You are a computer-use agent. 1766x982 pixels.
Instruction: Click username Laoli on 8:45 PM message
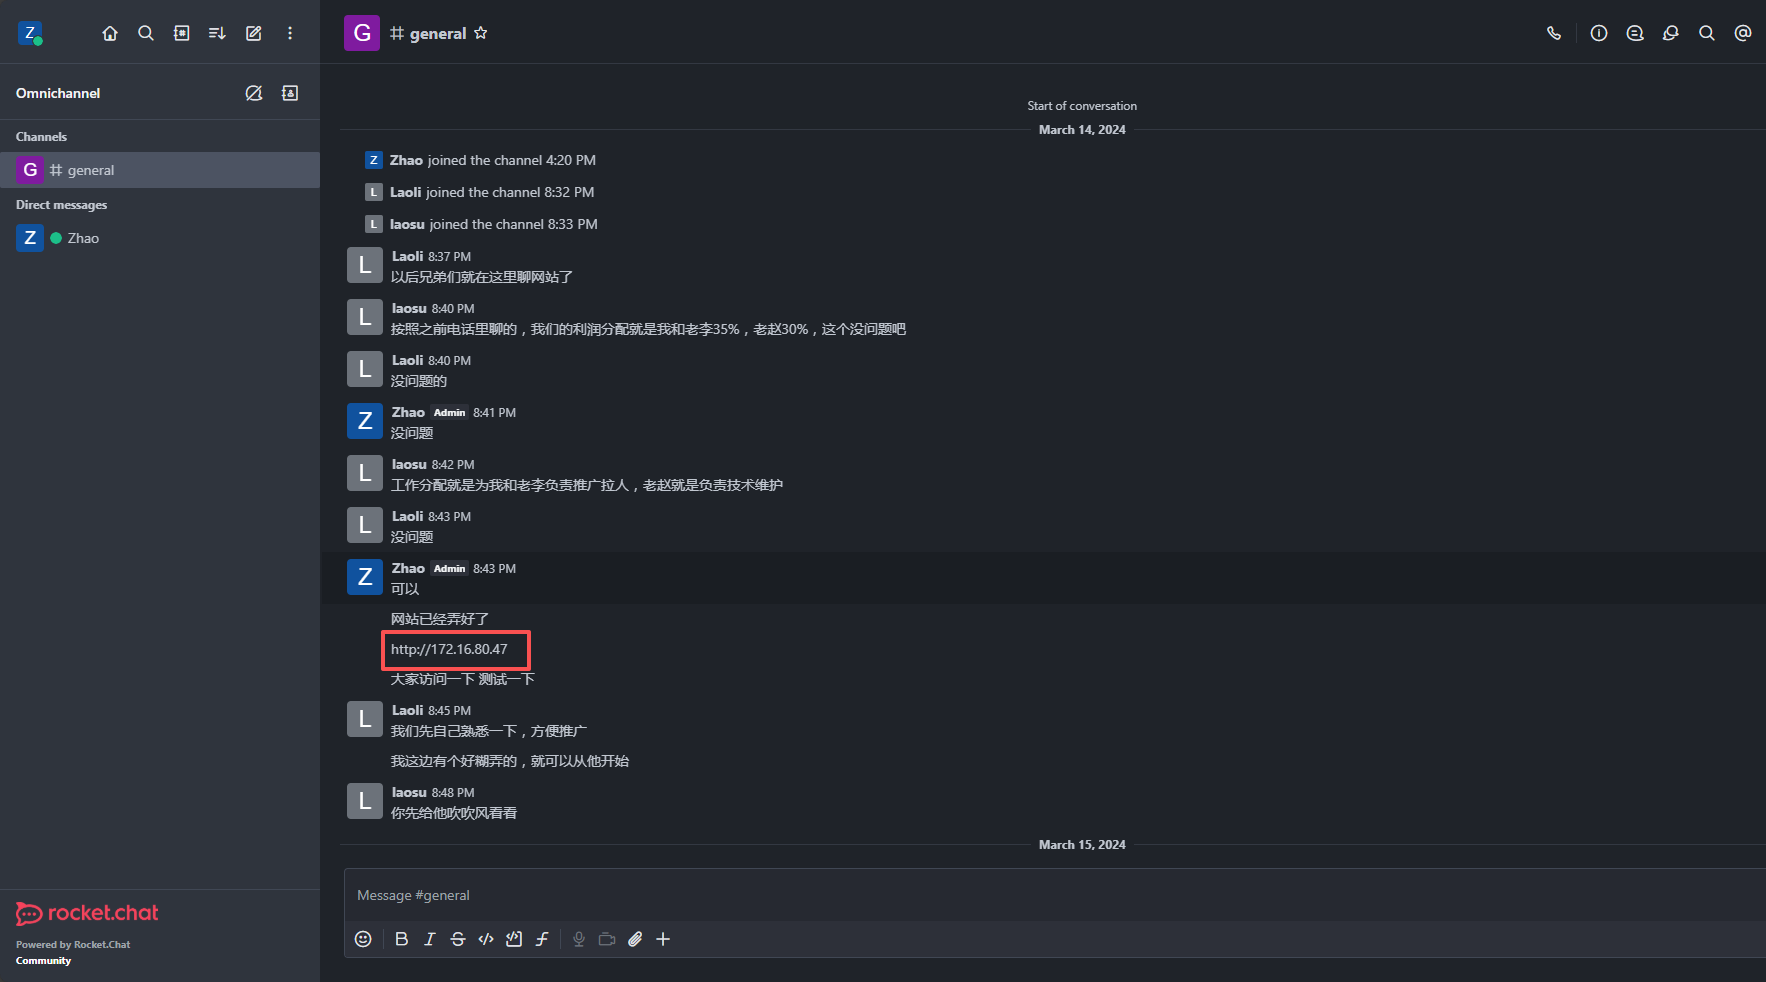(408, 710)
